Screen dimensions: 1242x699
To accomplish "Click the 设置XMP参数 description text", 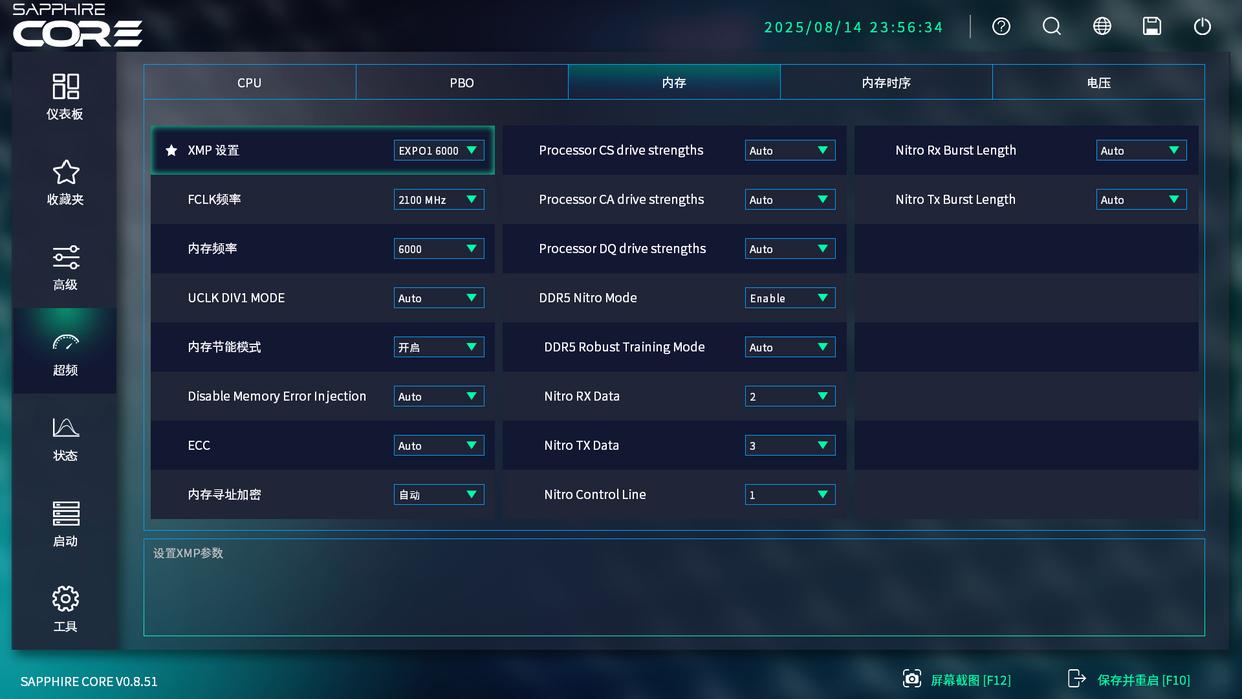I will (188, 553).
